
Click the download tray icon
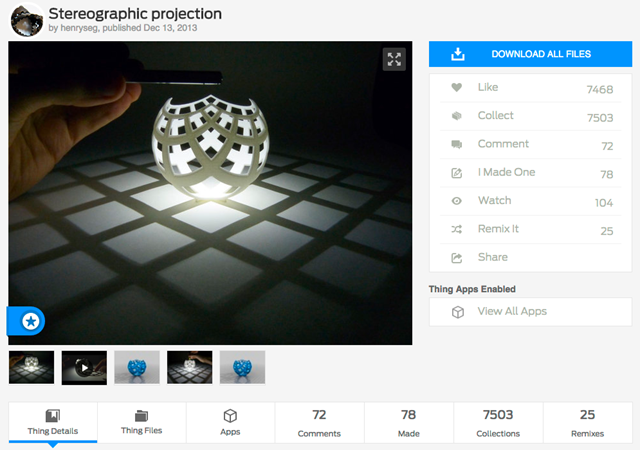pos(458,54)
